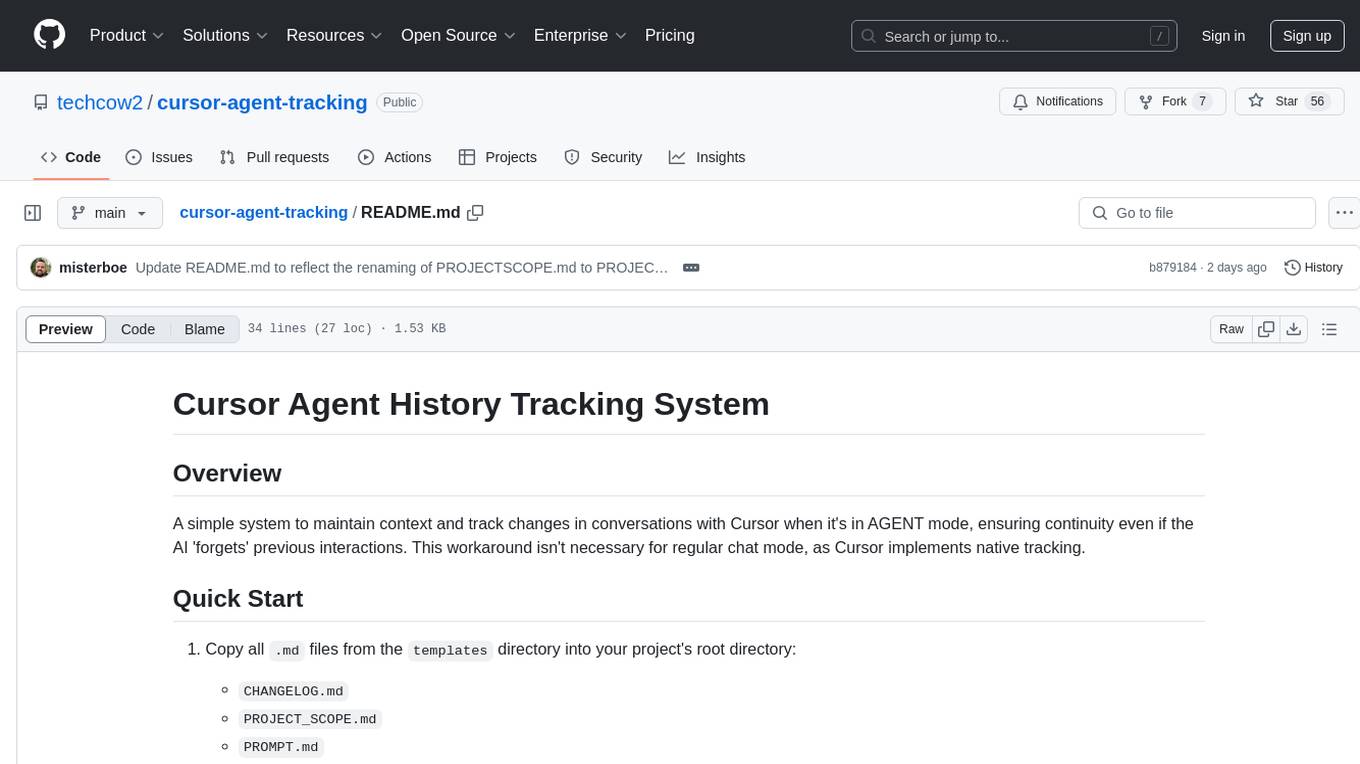Open the main branch selector
The image size is (1360, 764).
(x=110, y=213)
